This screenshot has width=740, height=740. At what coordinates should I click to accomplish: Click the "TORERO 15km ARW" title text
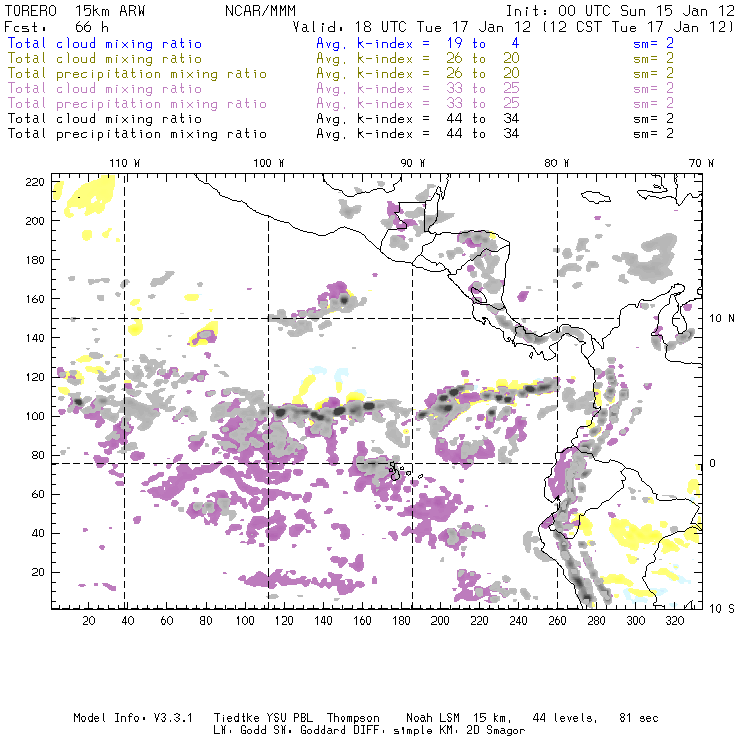coord(75,11)
